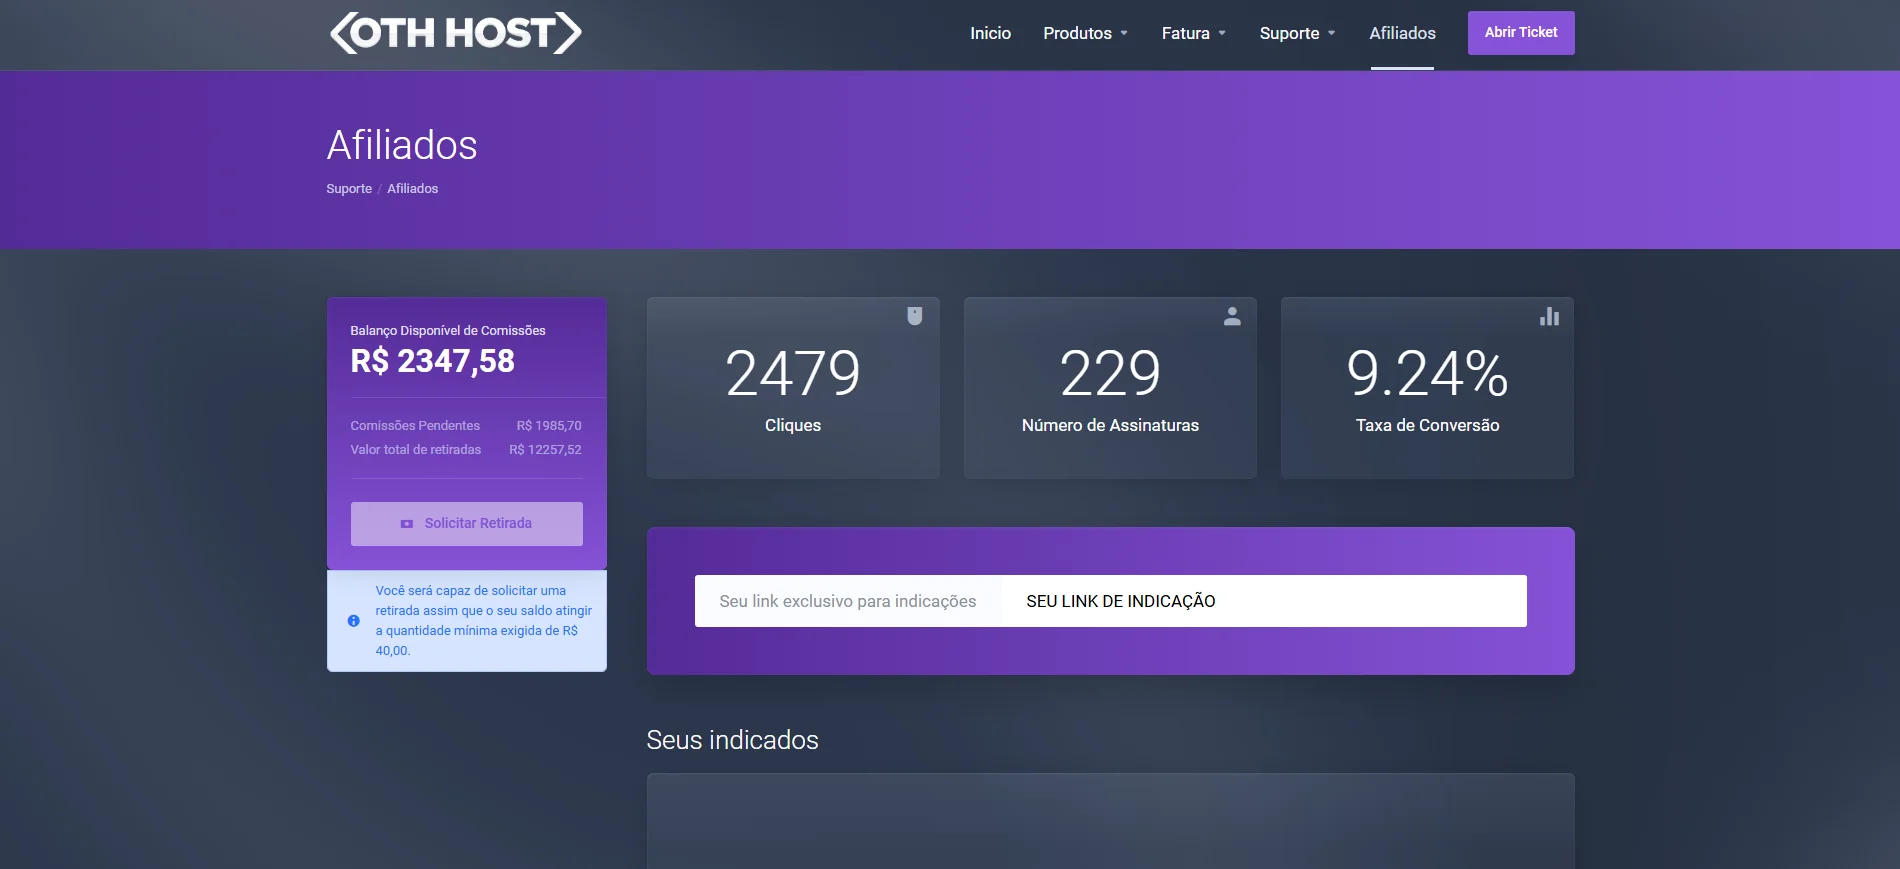The width and height of the screenshot is (1900, 869).
Task: Click the pending commissions value R$ 1985,70
Action: pos(549,426)
